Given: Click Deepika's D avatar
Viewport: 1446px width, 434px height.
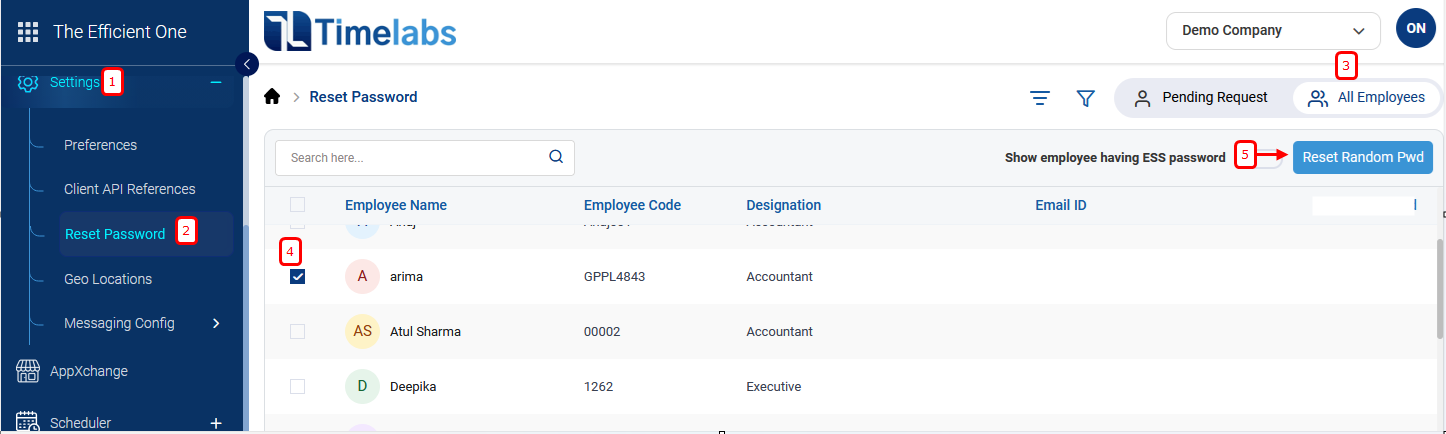Looking at the screenshot, I should 362,386.
